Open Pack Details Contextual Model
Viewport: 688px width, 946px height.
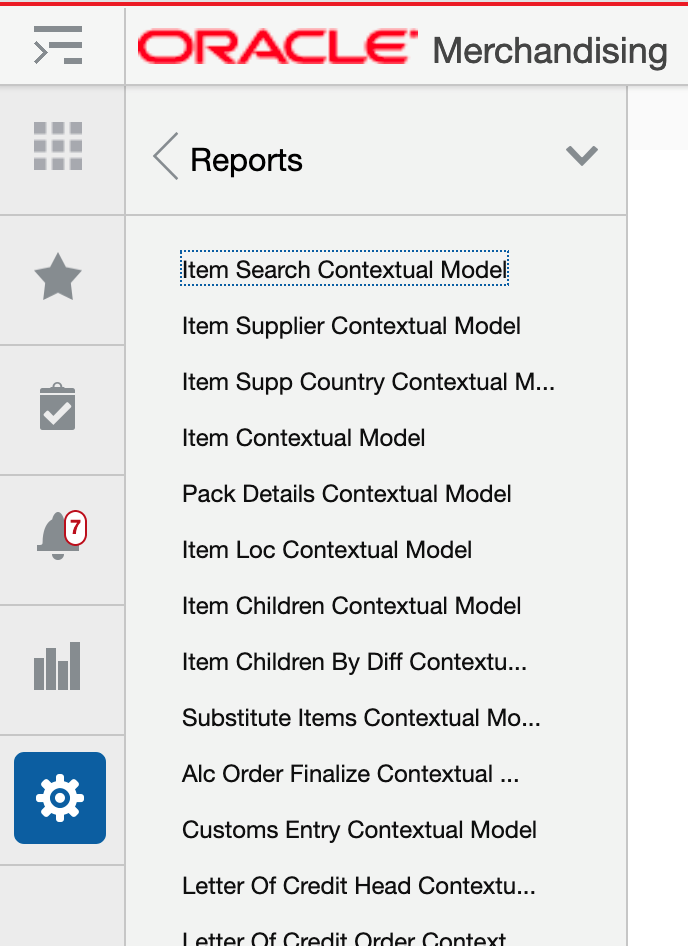pyautogui.click(x=346, y=493)
